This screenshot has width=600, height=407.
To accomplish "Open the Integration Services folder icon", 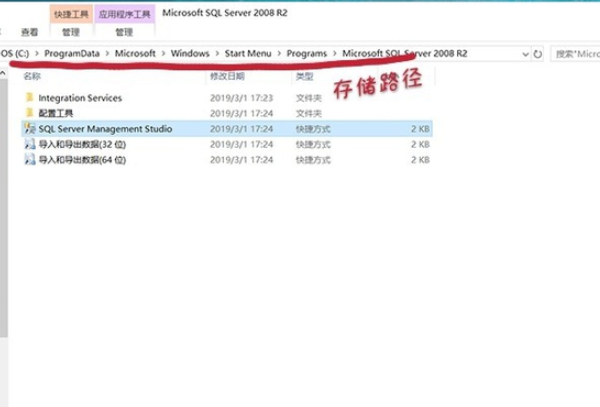I will point(29,98).
